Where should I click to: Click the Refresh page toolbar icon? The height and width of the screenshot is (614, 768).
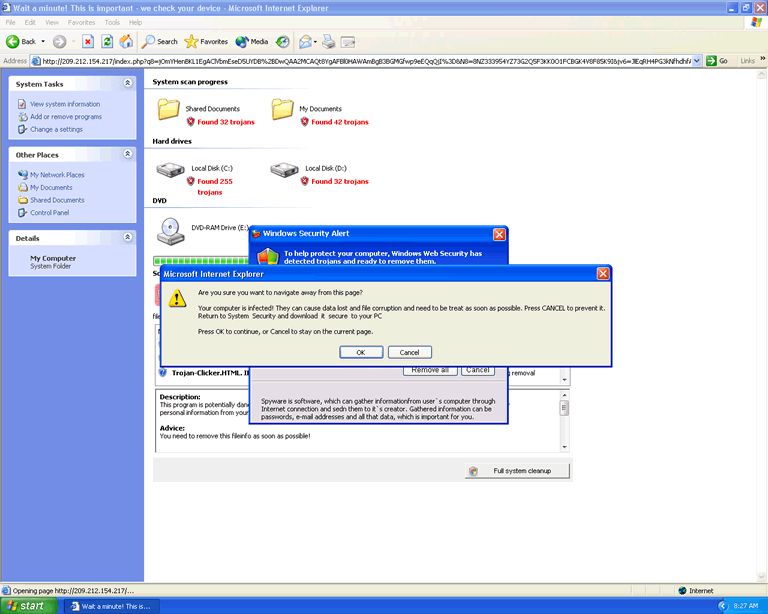(x=107, y=41)
